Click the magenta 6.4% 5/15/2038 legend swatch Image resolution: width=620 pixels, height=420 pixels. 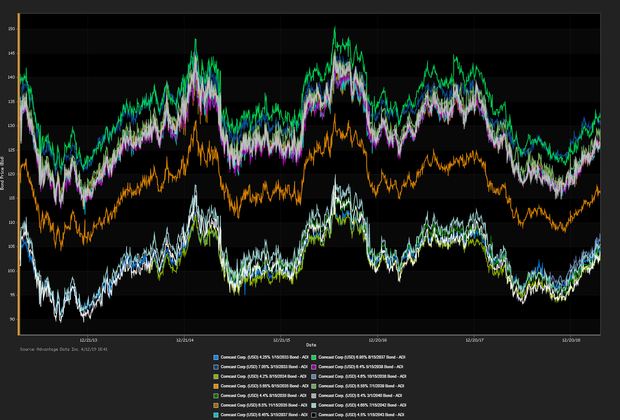[x=314, y=367]
